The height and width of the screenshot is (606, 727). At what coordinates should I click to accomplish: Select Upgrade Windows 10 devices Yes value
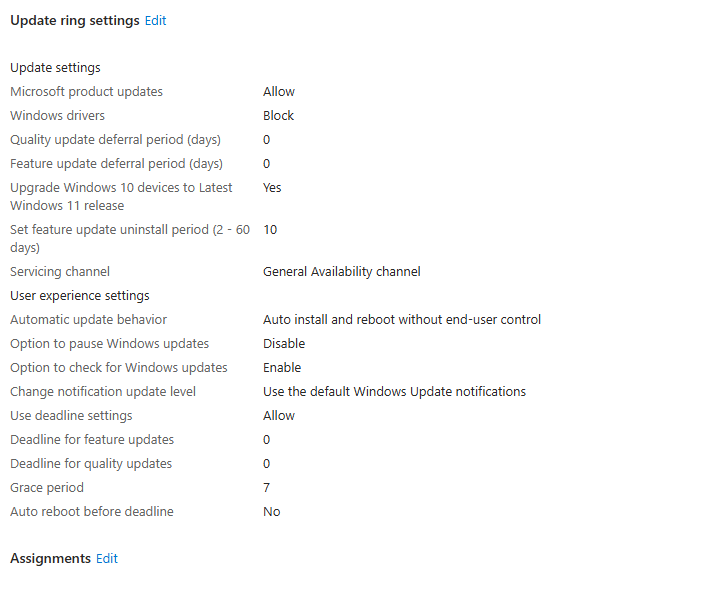click(x=272, y=188)
